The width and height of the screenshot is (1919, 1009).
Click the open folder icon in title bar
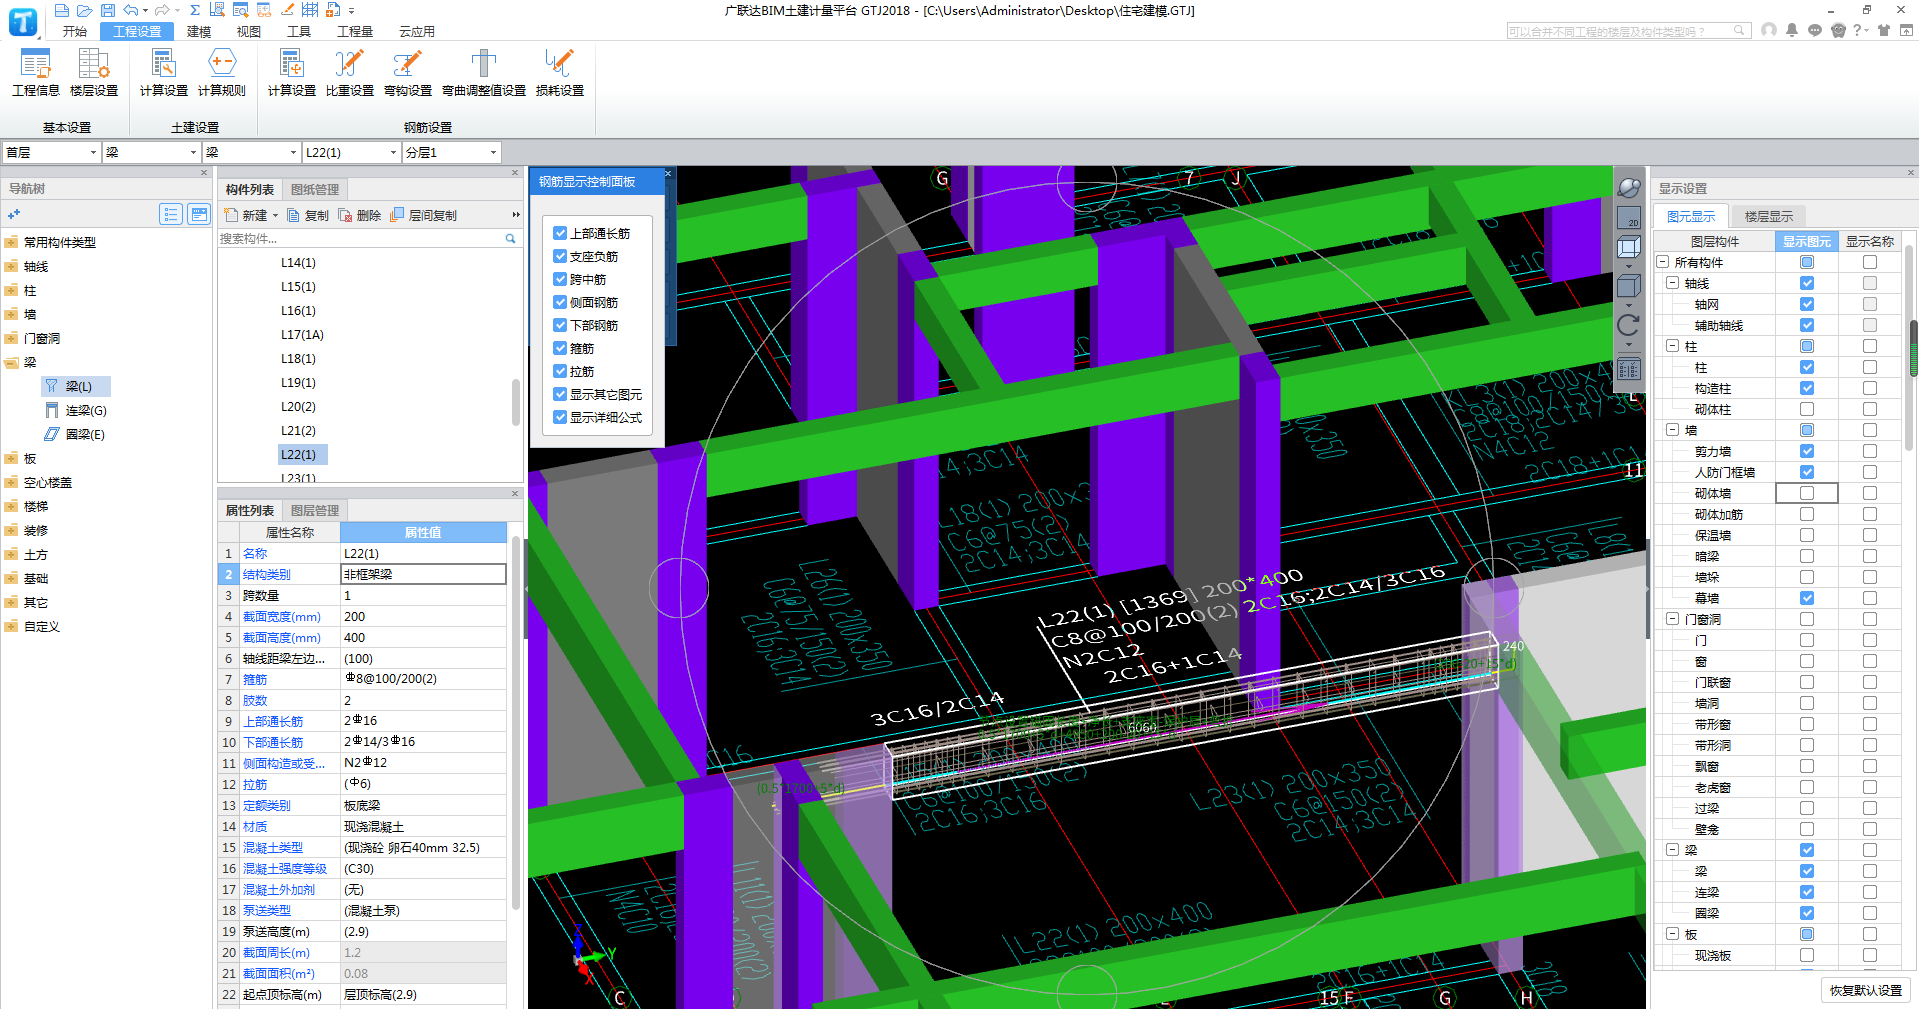tap(85, 10)
